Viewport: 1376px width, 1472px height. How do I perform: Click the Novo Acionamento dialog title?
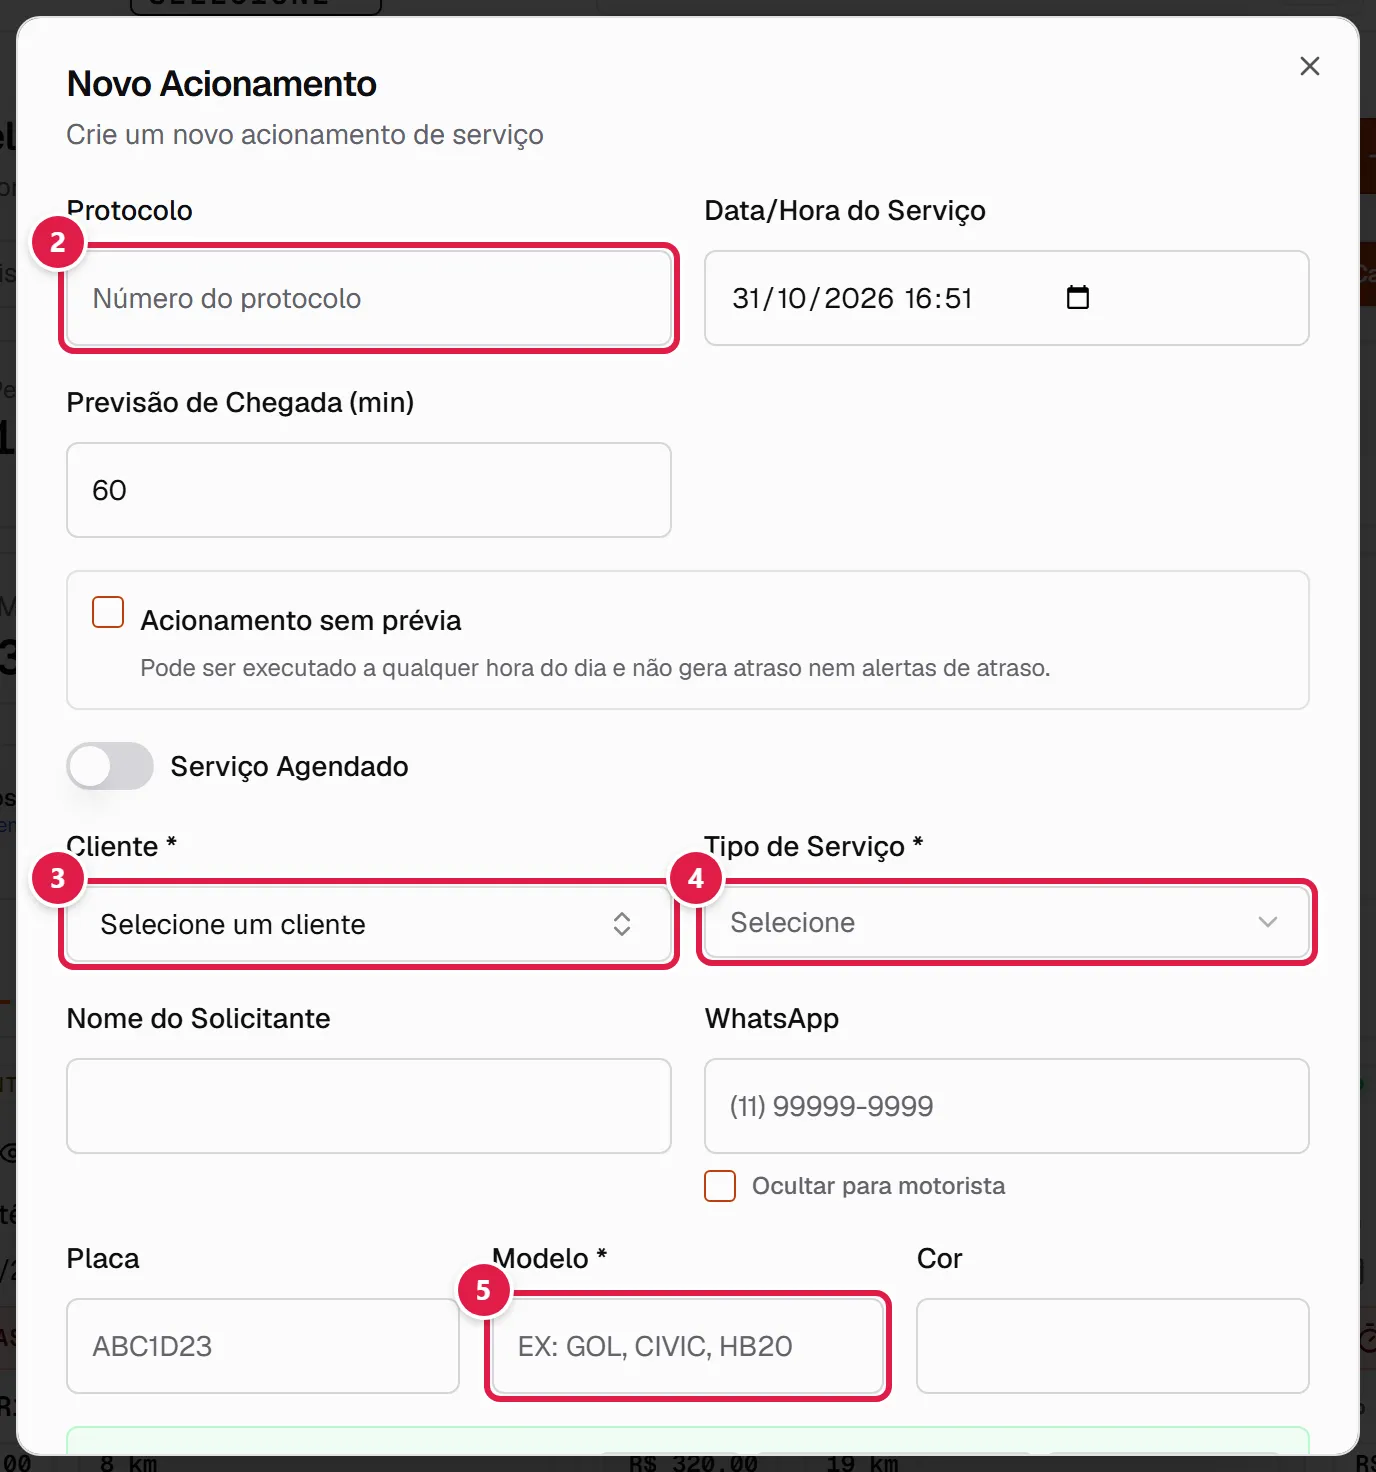click(222, 84)
